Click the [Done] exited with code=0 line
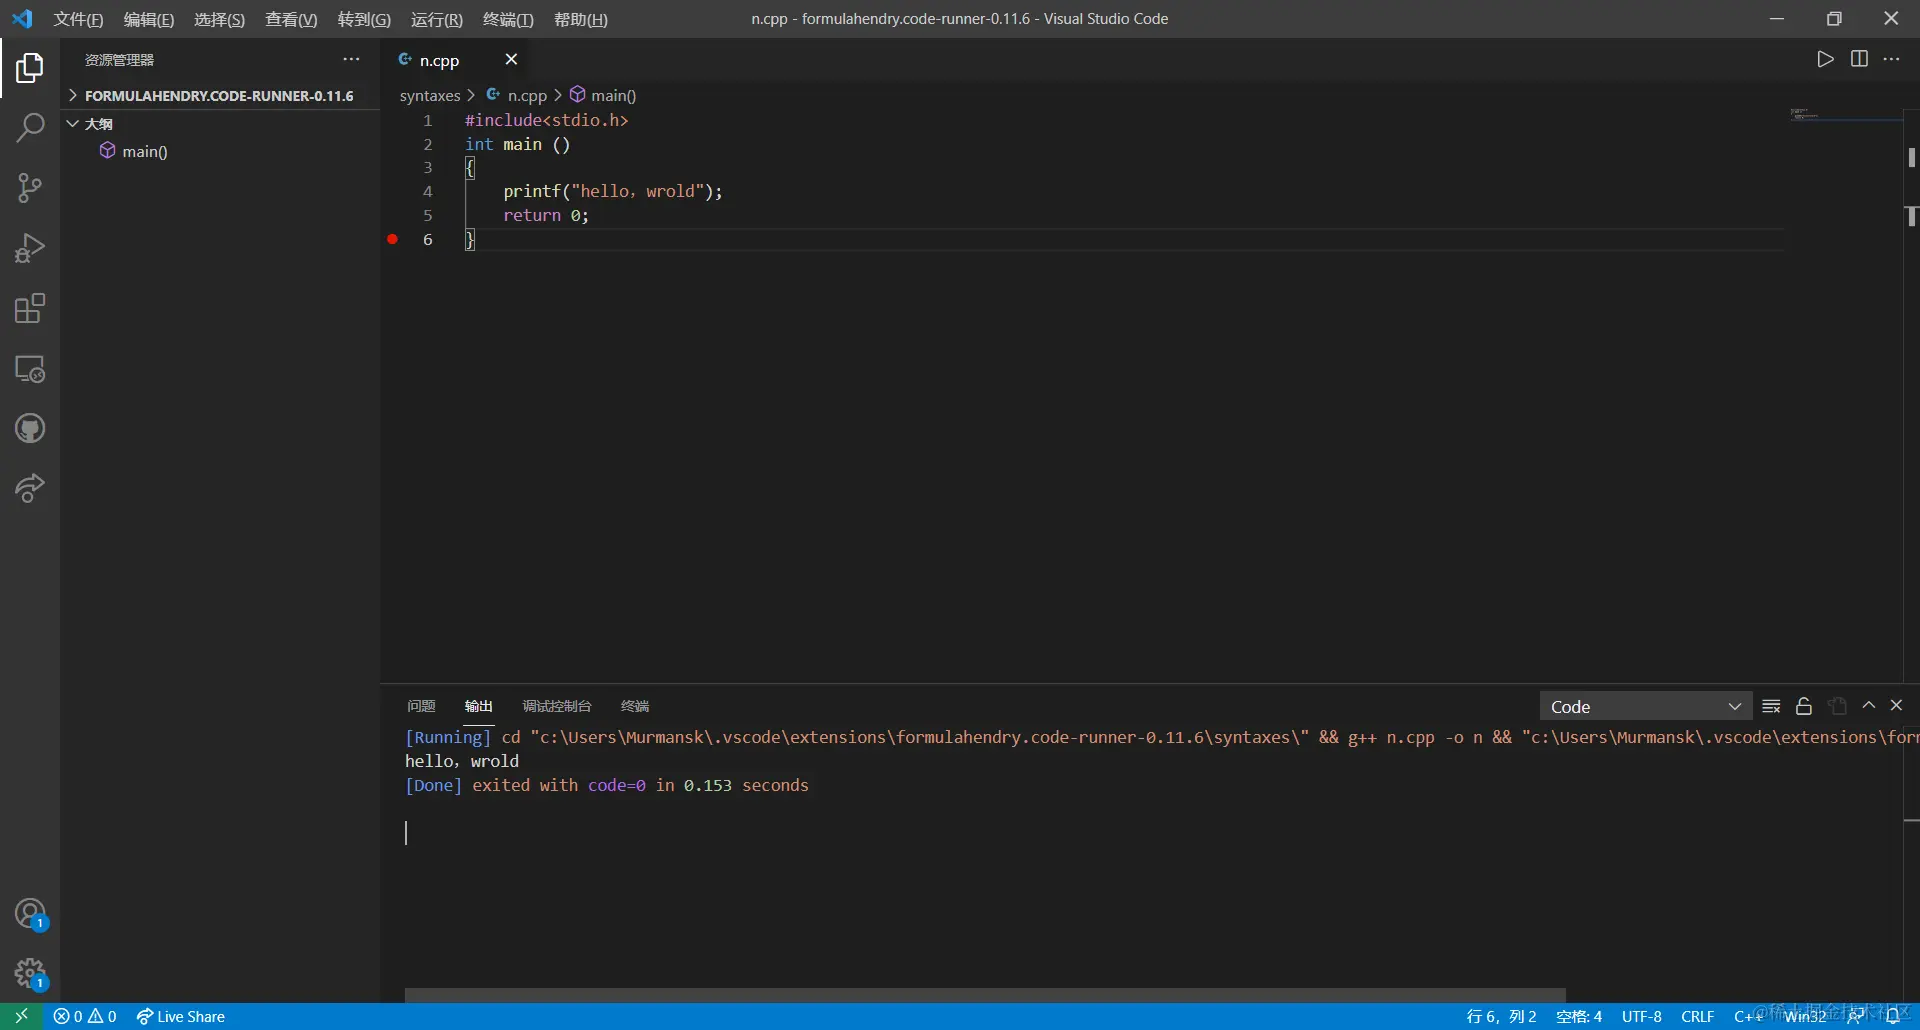This screenshot has height=1030, width=1920. point(607,785)
